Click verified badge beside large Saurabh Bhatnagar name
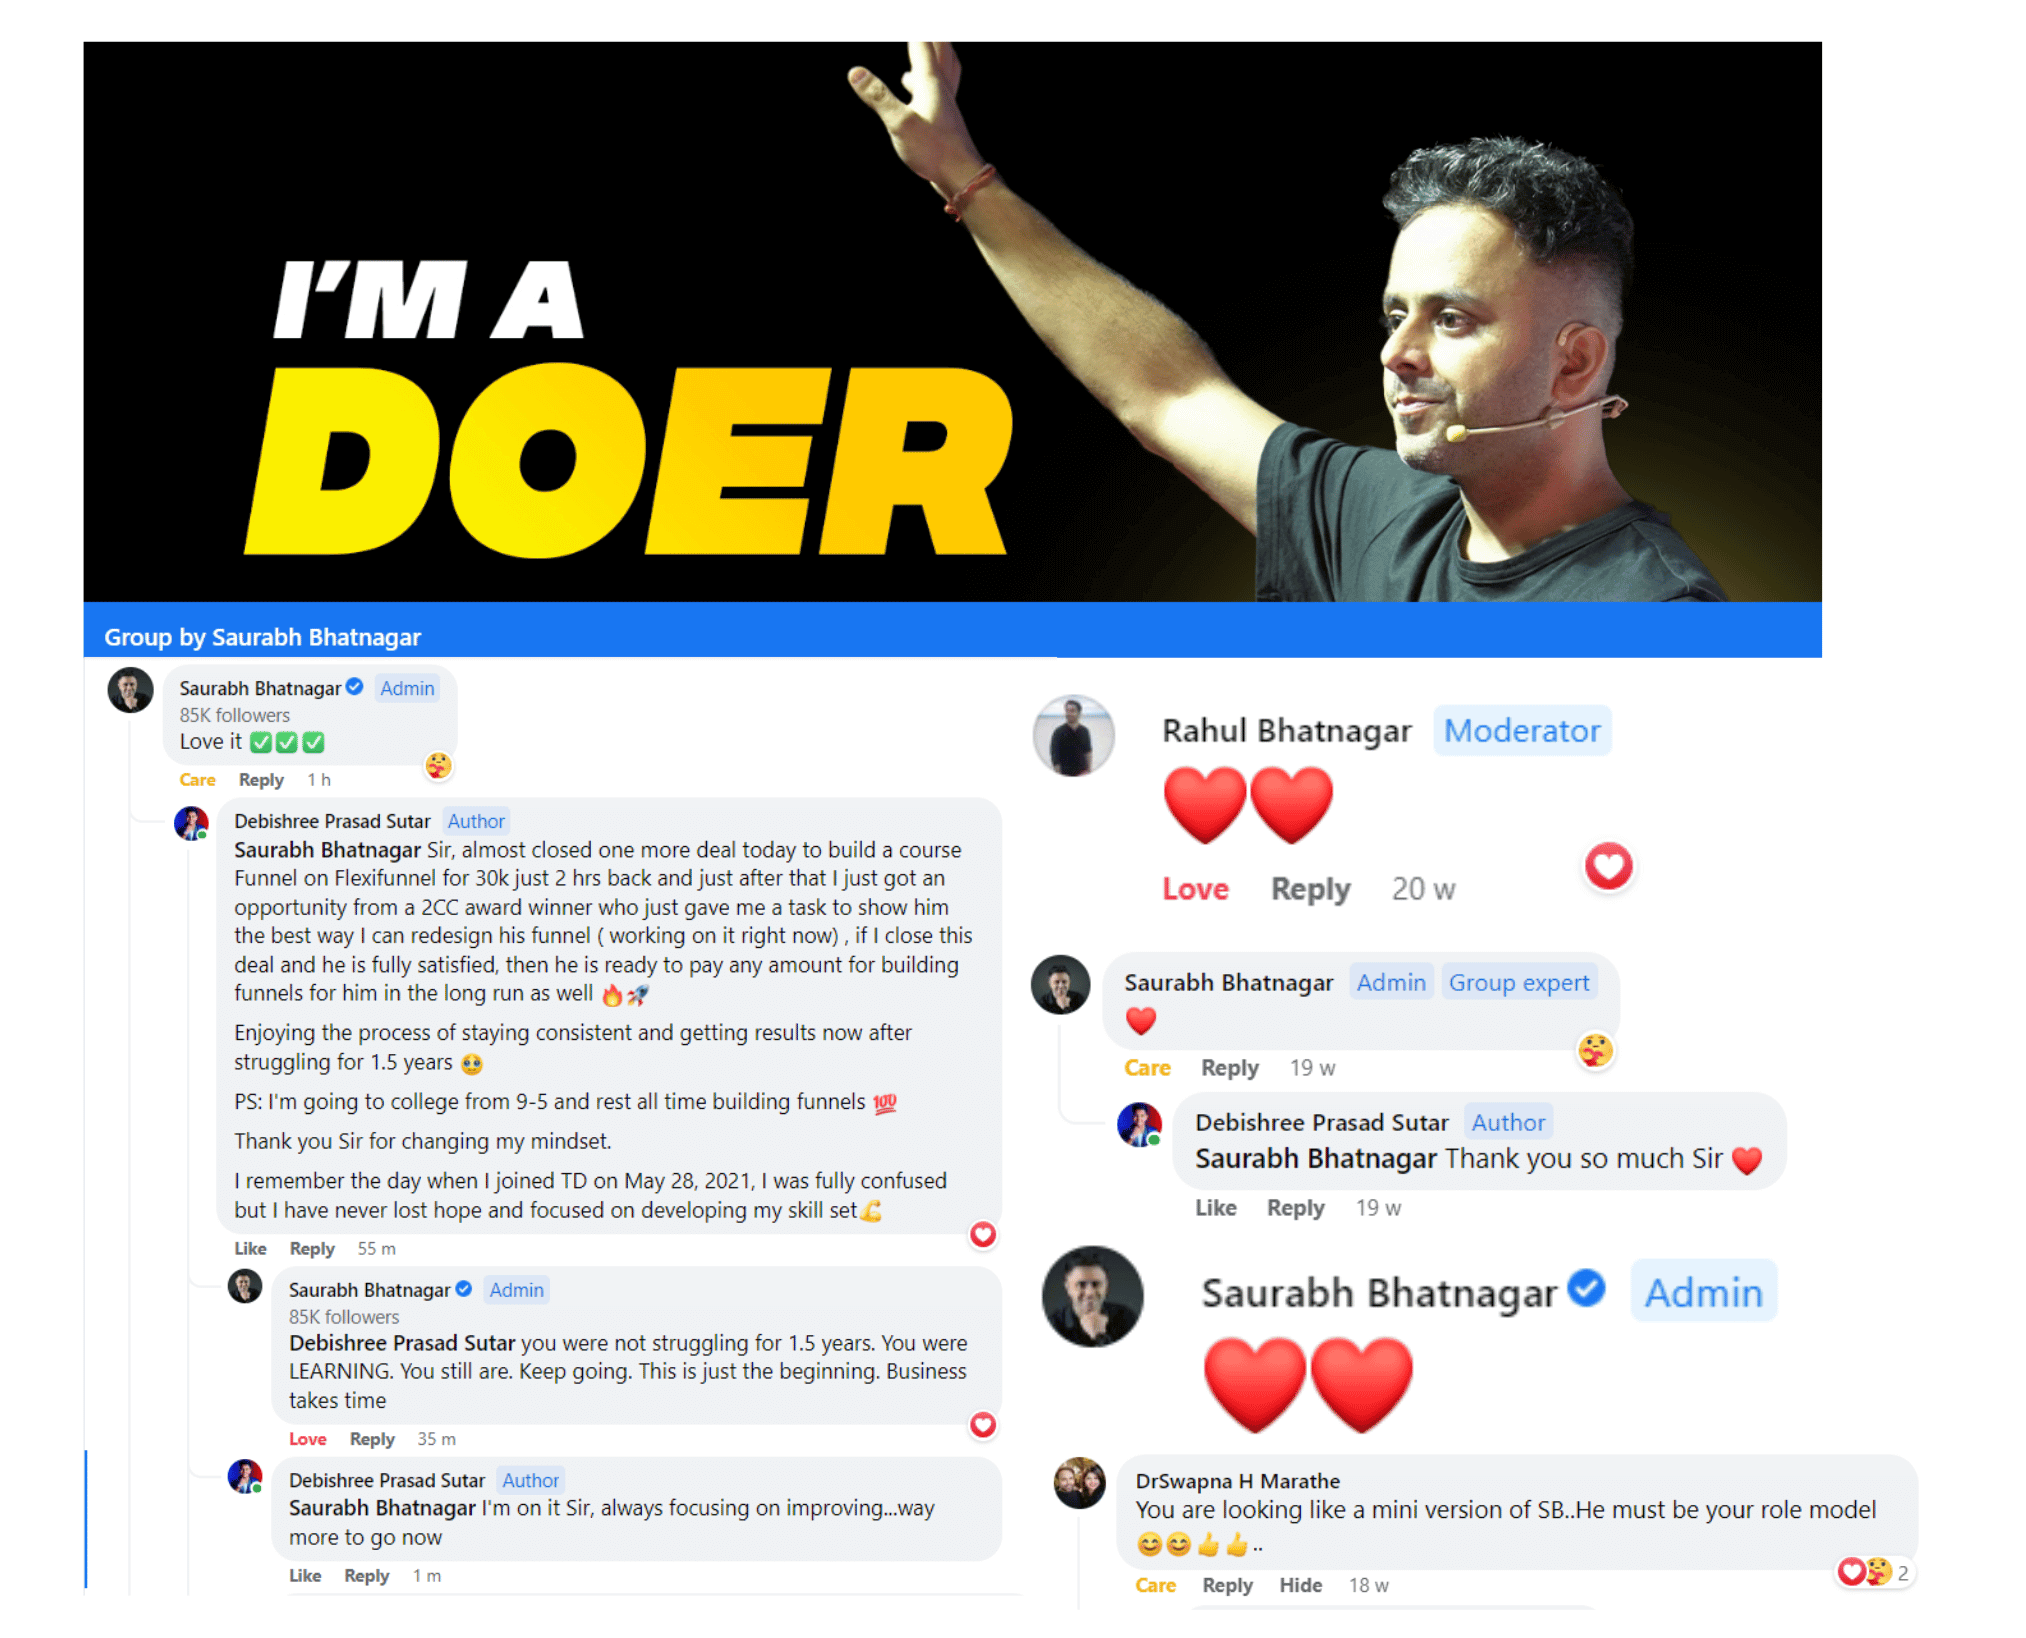 [x=1586, y=1287]
